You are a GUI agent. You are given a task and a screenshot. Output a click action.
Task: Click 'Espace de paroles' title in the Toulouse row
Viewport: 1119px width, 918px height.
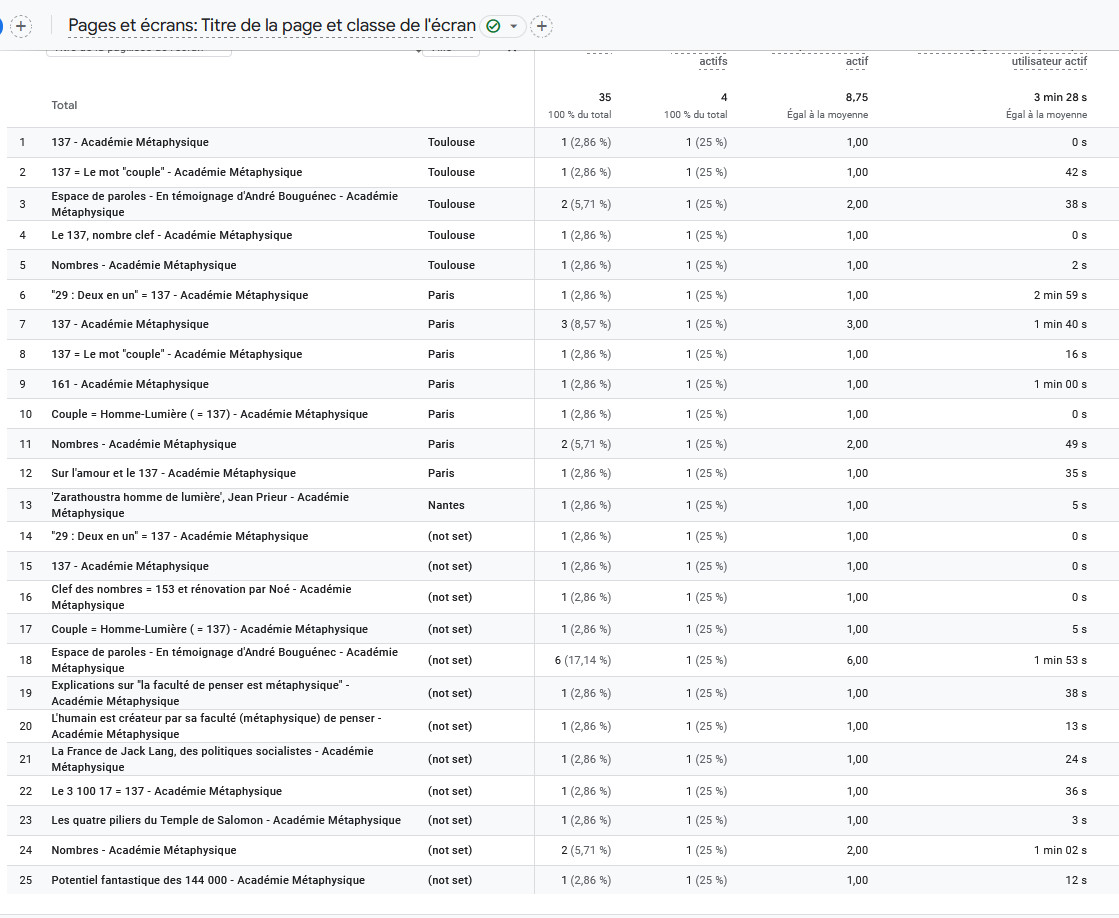click(x=225, y=204)
